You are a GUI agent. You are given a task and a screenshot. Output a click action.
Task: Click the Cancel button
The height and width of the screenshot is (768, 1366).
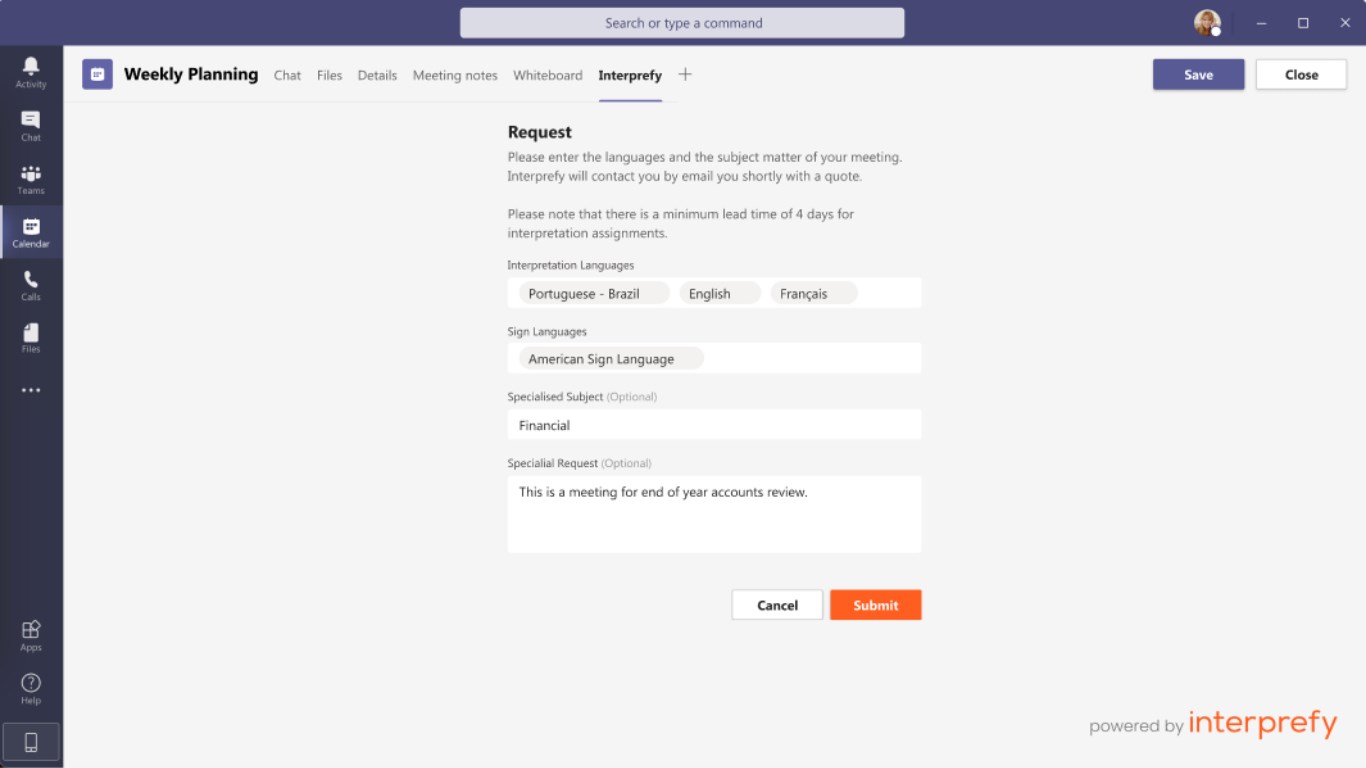pos(777,605)
